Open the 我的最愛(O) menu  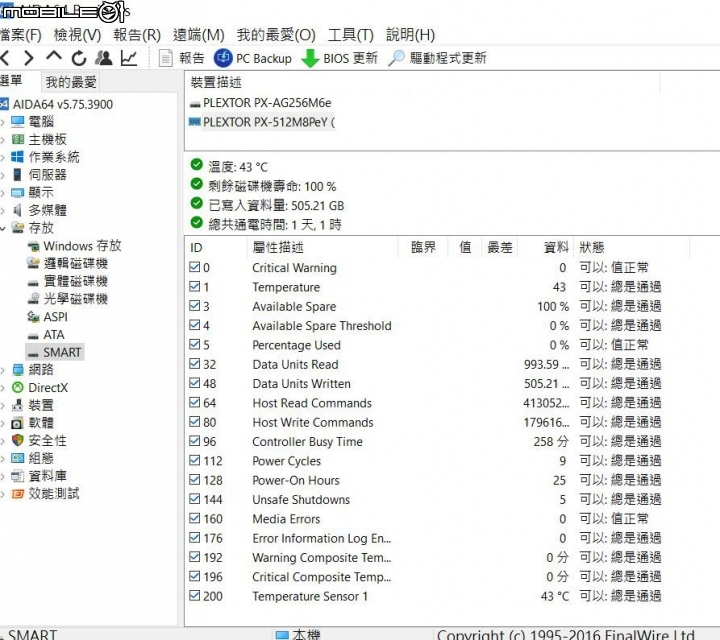tap(276, 34)
